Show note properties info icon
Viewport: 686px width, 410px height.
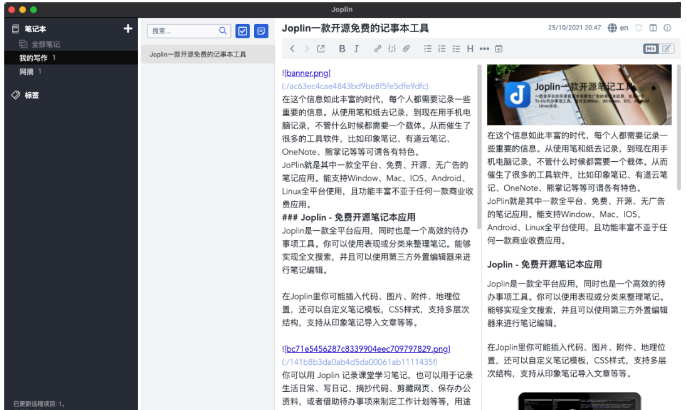coord(667,28)
